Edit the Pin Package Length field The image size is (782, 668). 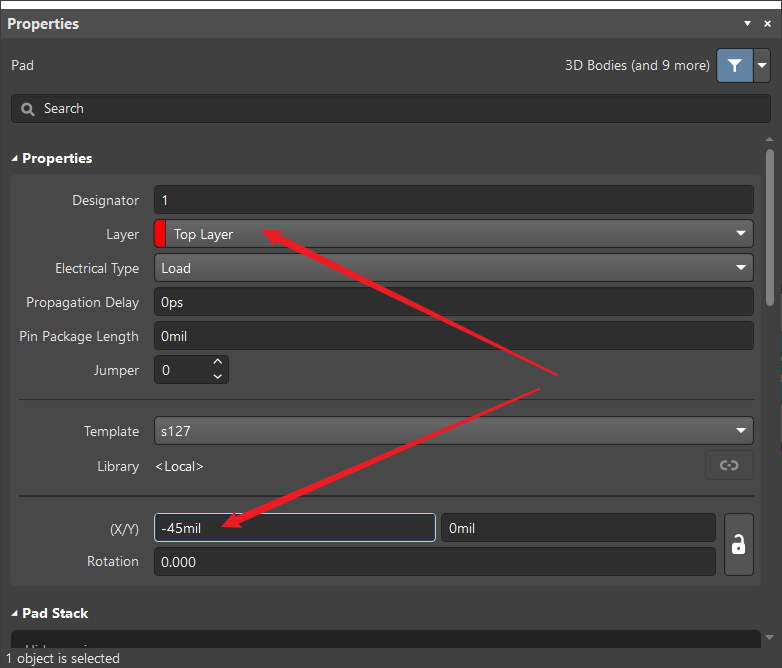click(453, 336)
